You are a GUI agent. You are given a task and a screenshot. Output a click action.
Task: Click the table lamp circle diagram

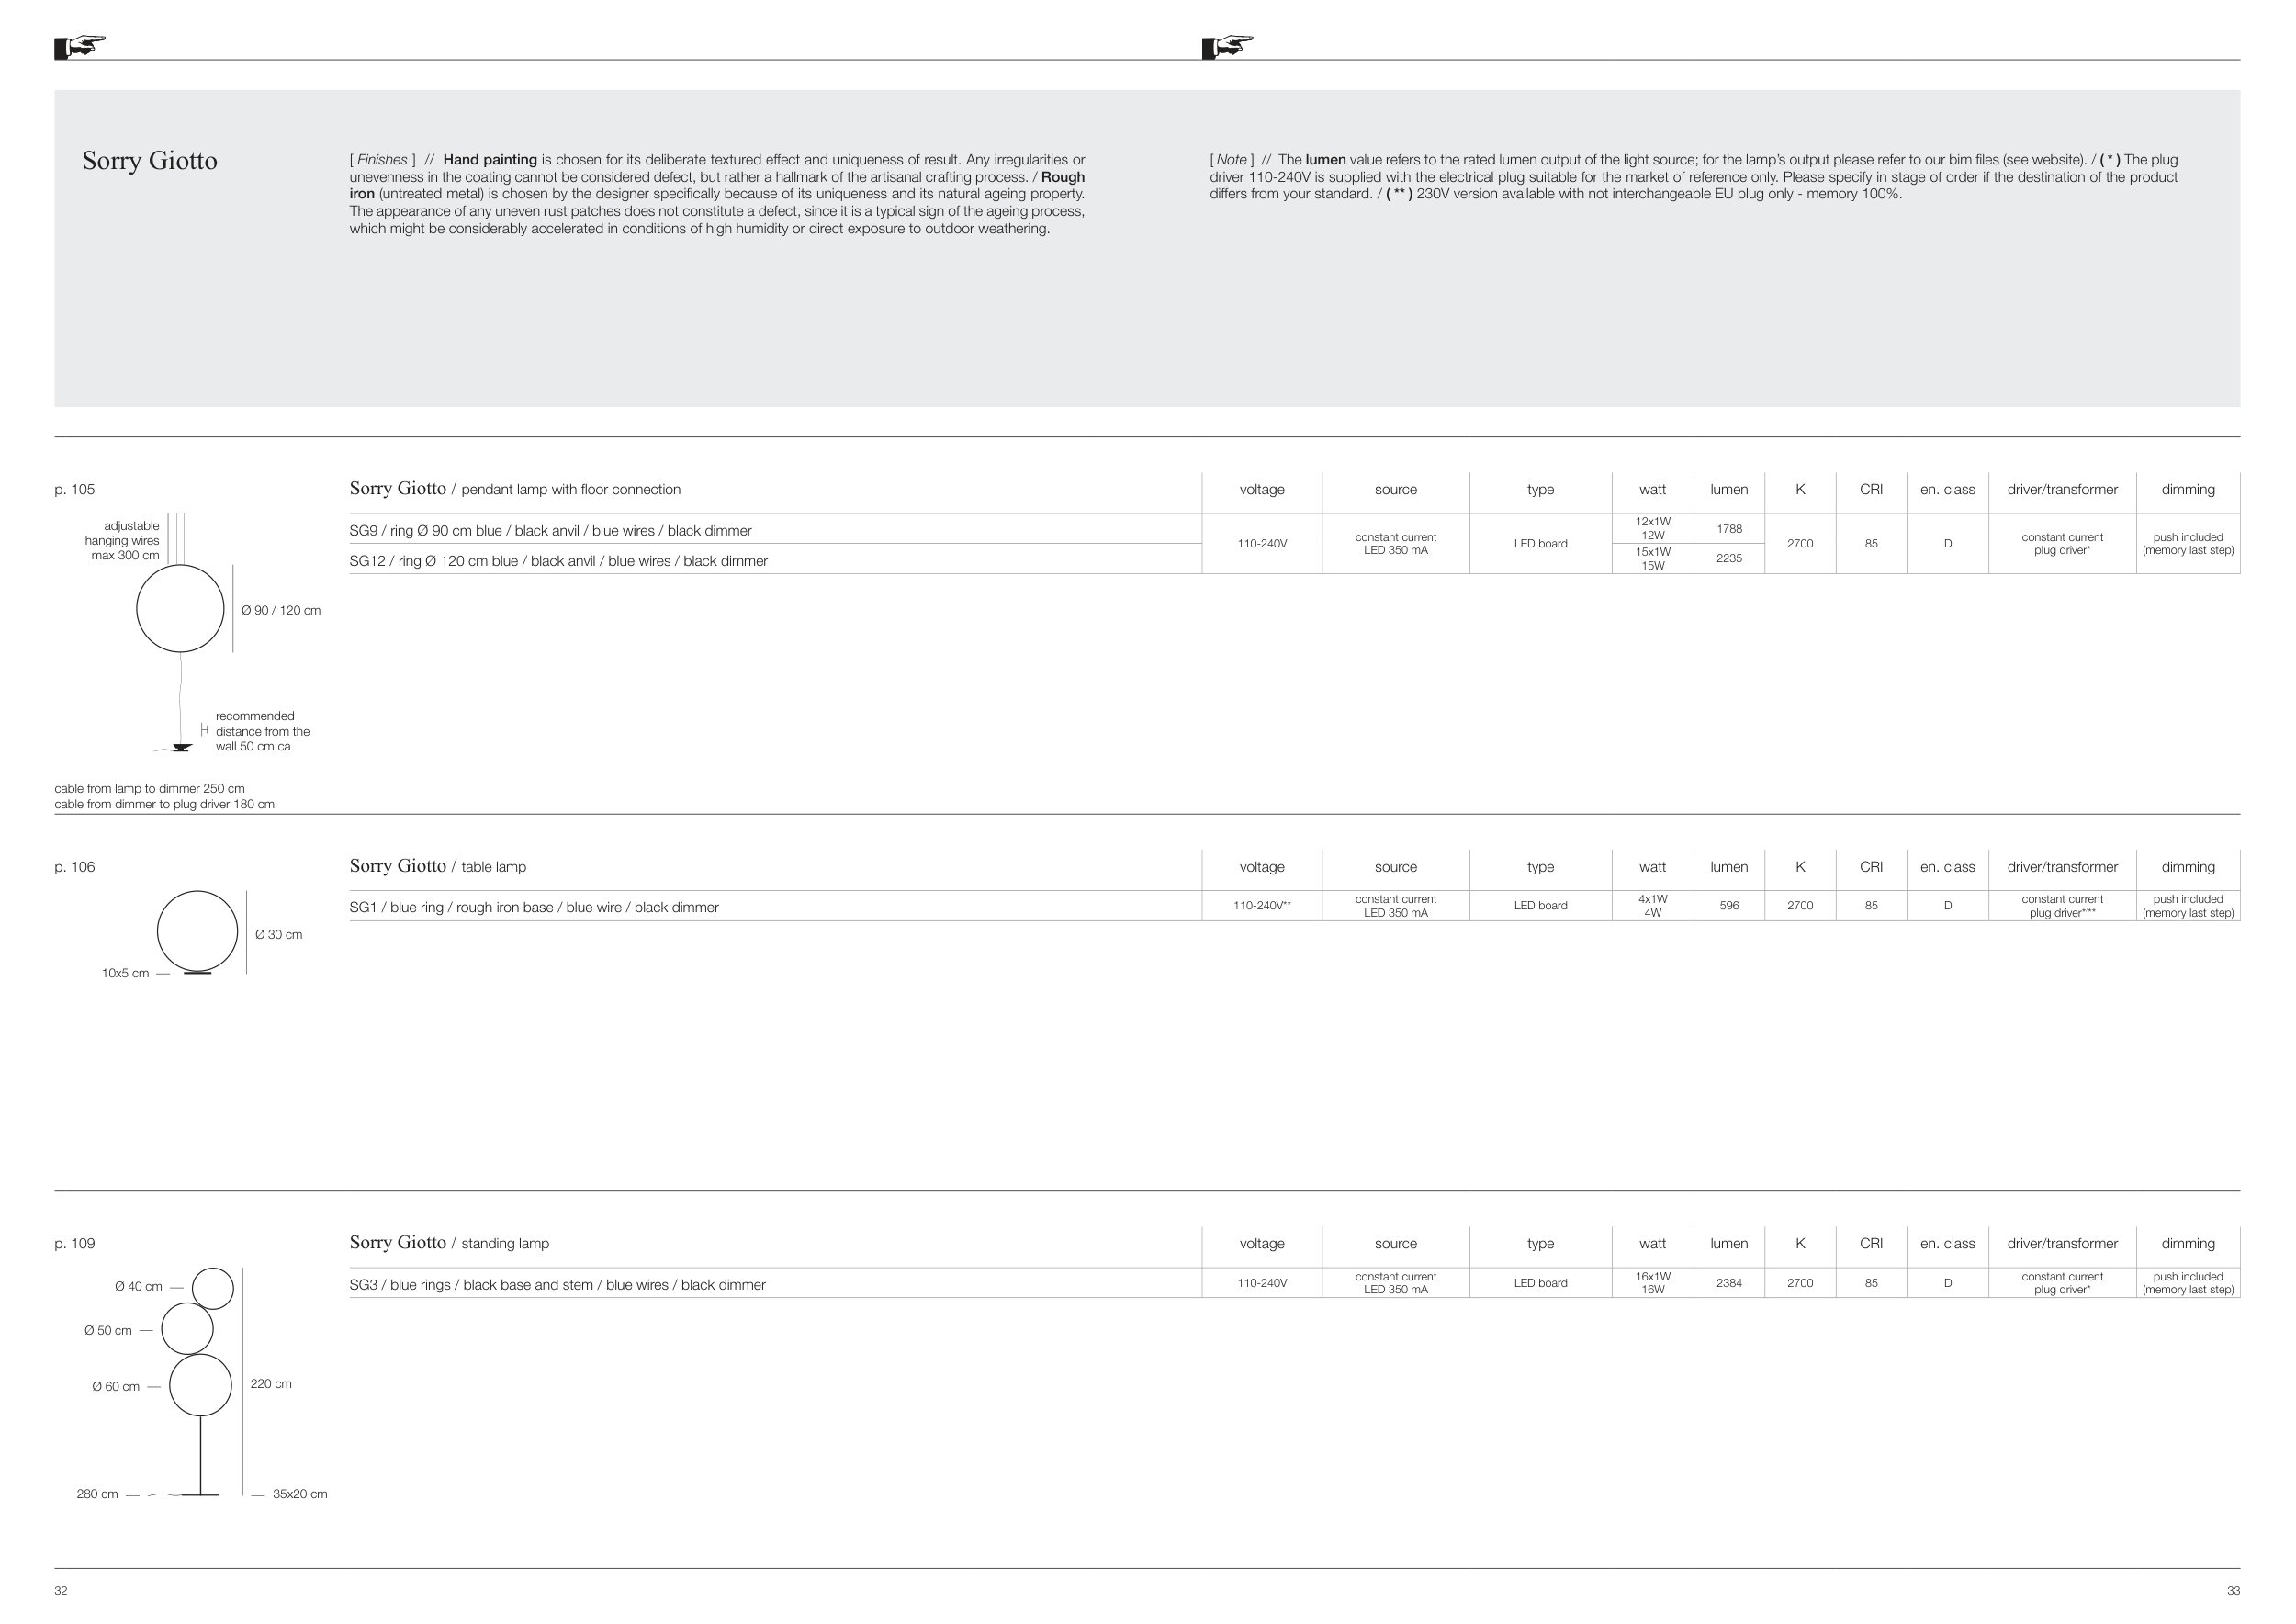coord(197,931)
